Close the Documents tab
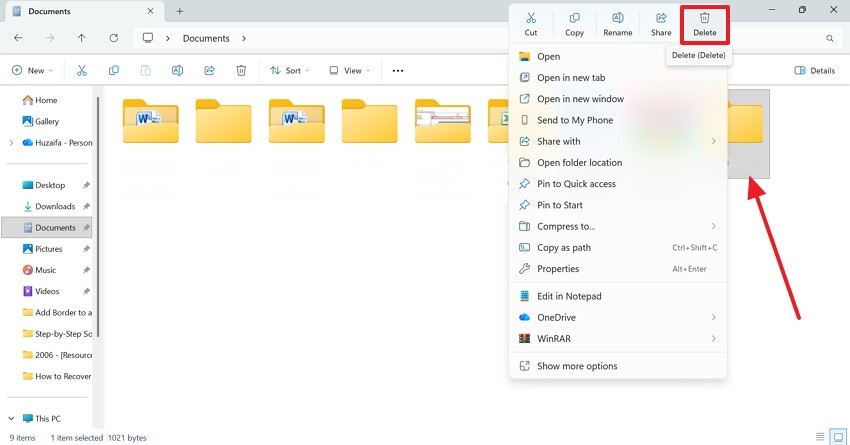 coord(150,11)
